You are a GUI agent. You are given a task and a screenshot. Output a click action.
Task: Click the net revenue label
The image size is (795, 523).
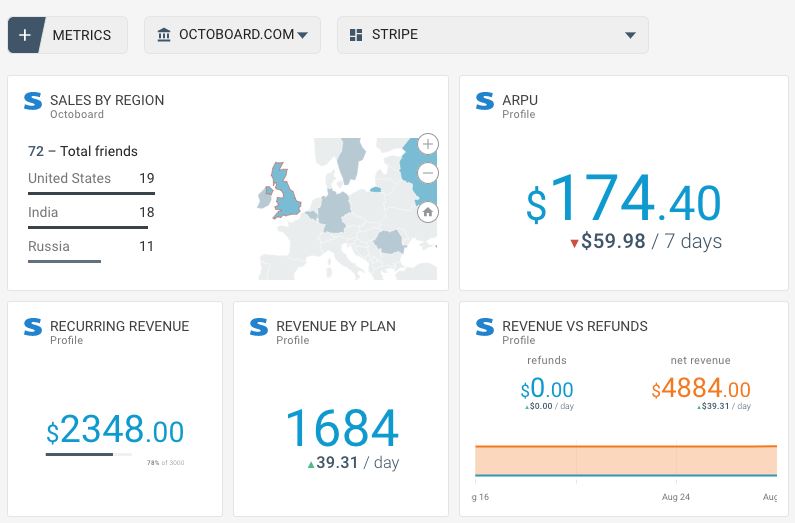(x=701, y=360)
